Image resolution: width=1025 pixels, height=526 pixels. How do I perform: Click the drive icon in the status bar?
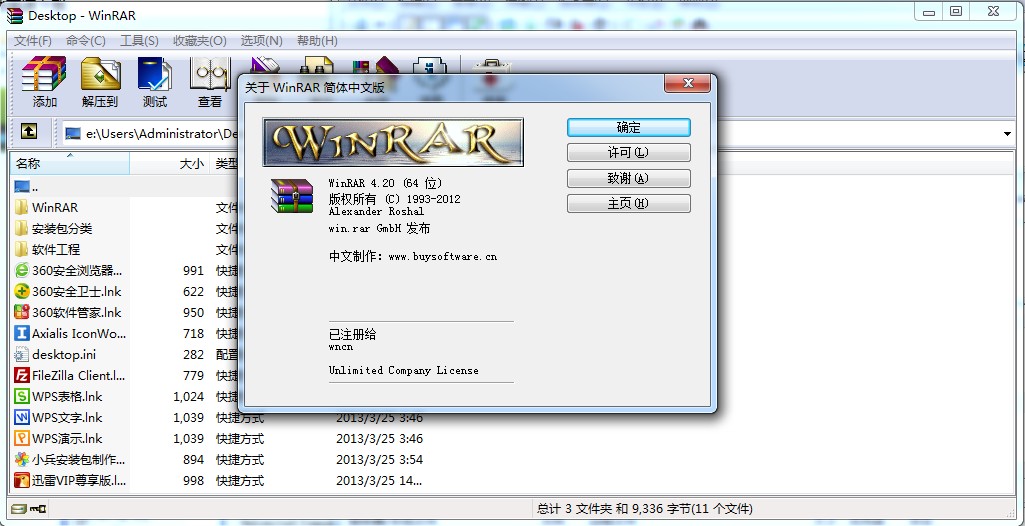pos(17,509)
